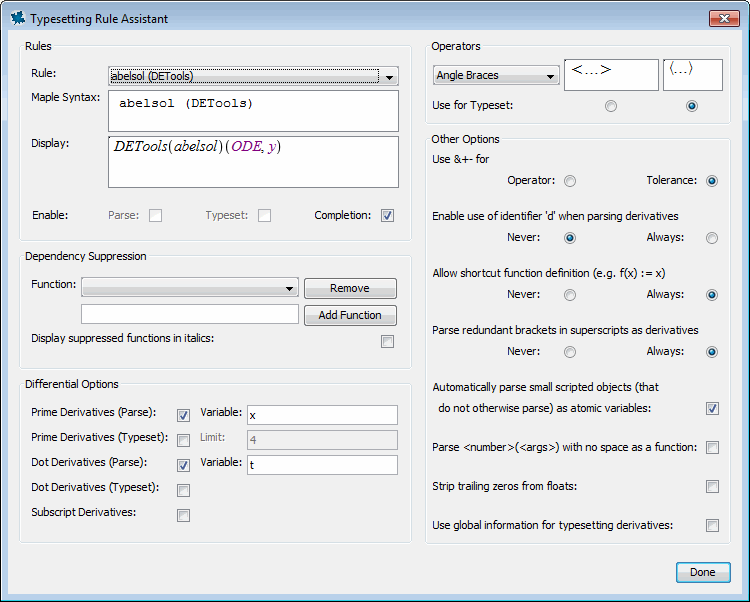Choose Always for identifier 'd' derivatives
This screenshot has width=750, height=602.
(712, 238)
